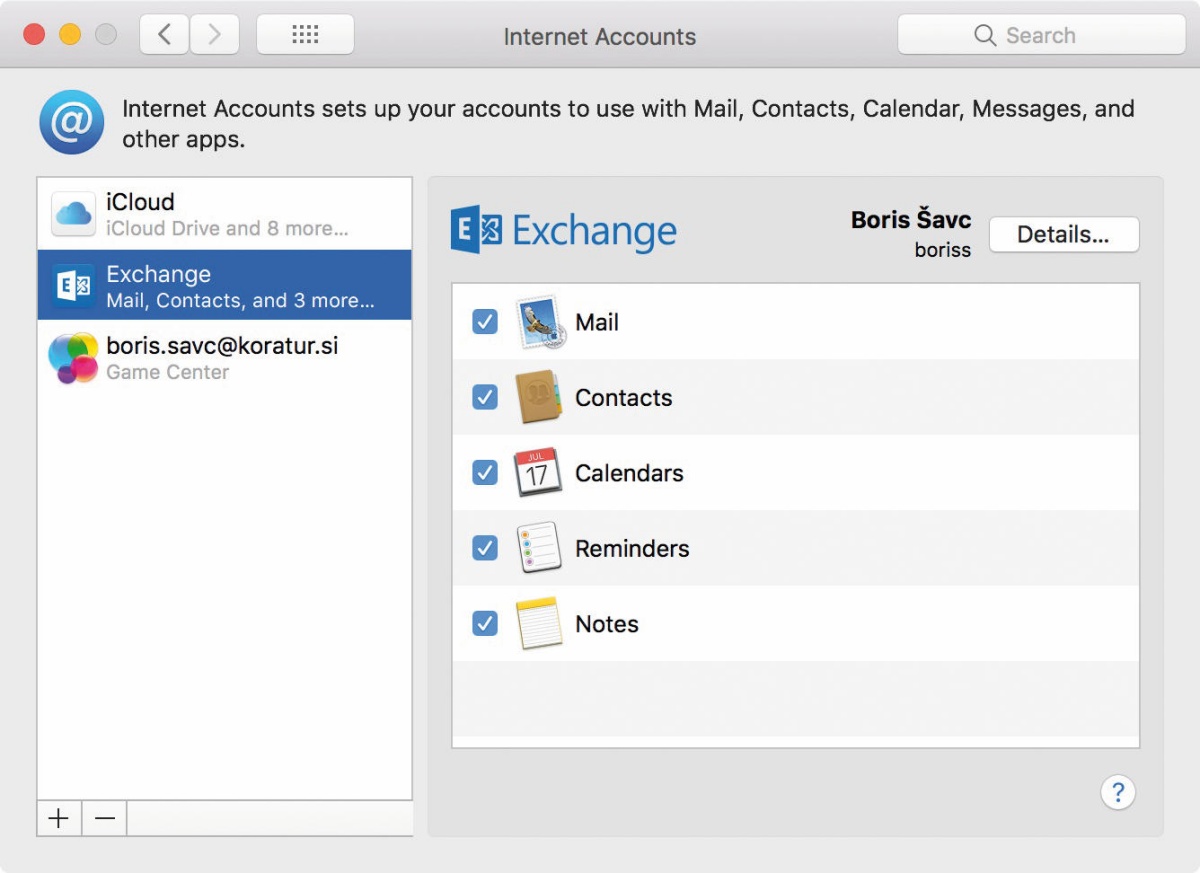
Task: Click the Reminders list icon
Action: tap(539, 548)
